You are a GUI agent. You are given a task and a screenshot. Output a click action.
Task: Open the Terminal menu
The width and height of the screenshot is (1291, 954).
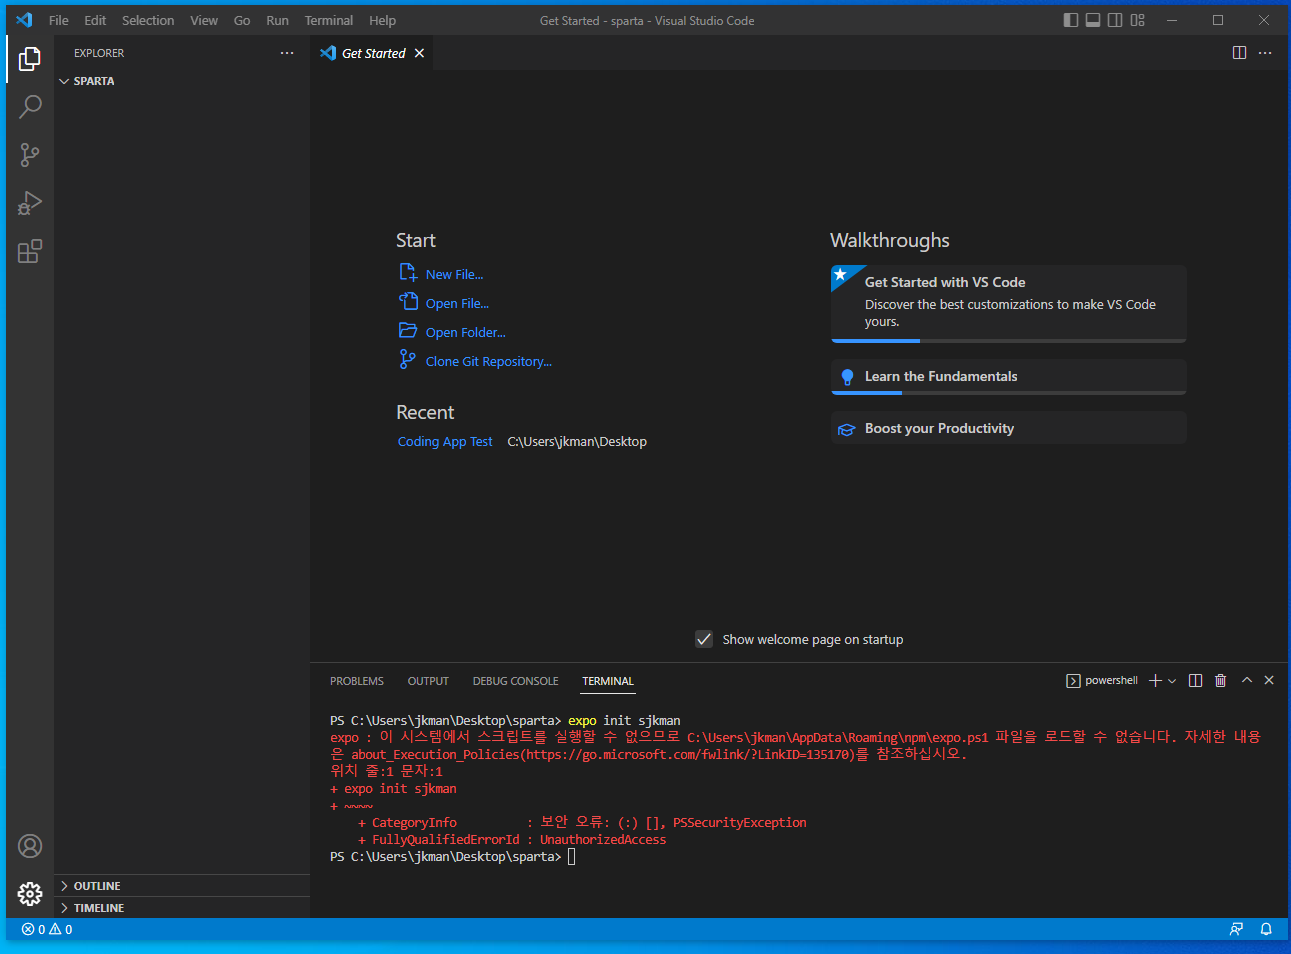(329, 20)
